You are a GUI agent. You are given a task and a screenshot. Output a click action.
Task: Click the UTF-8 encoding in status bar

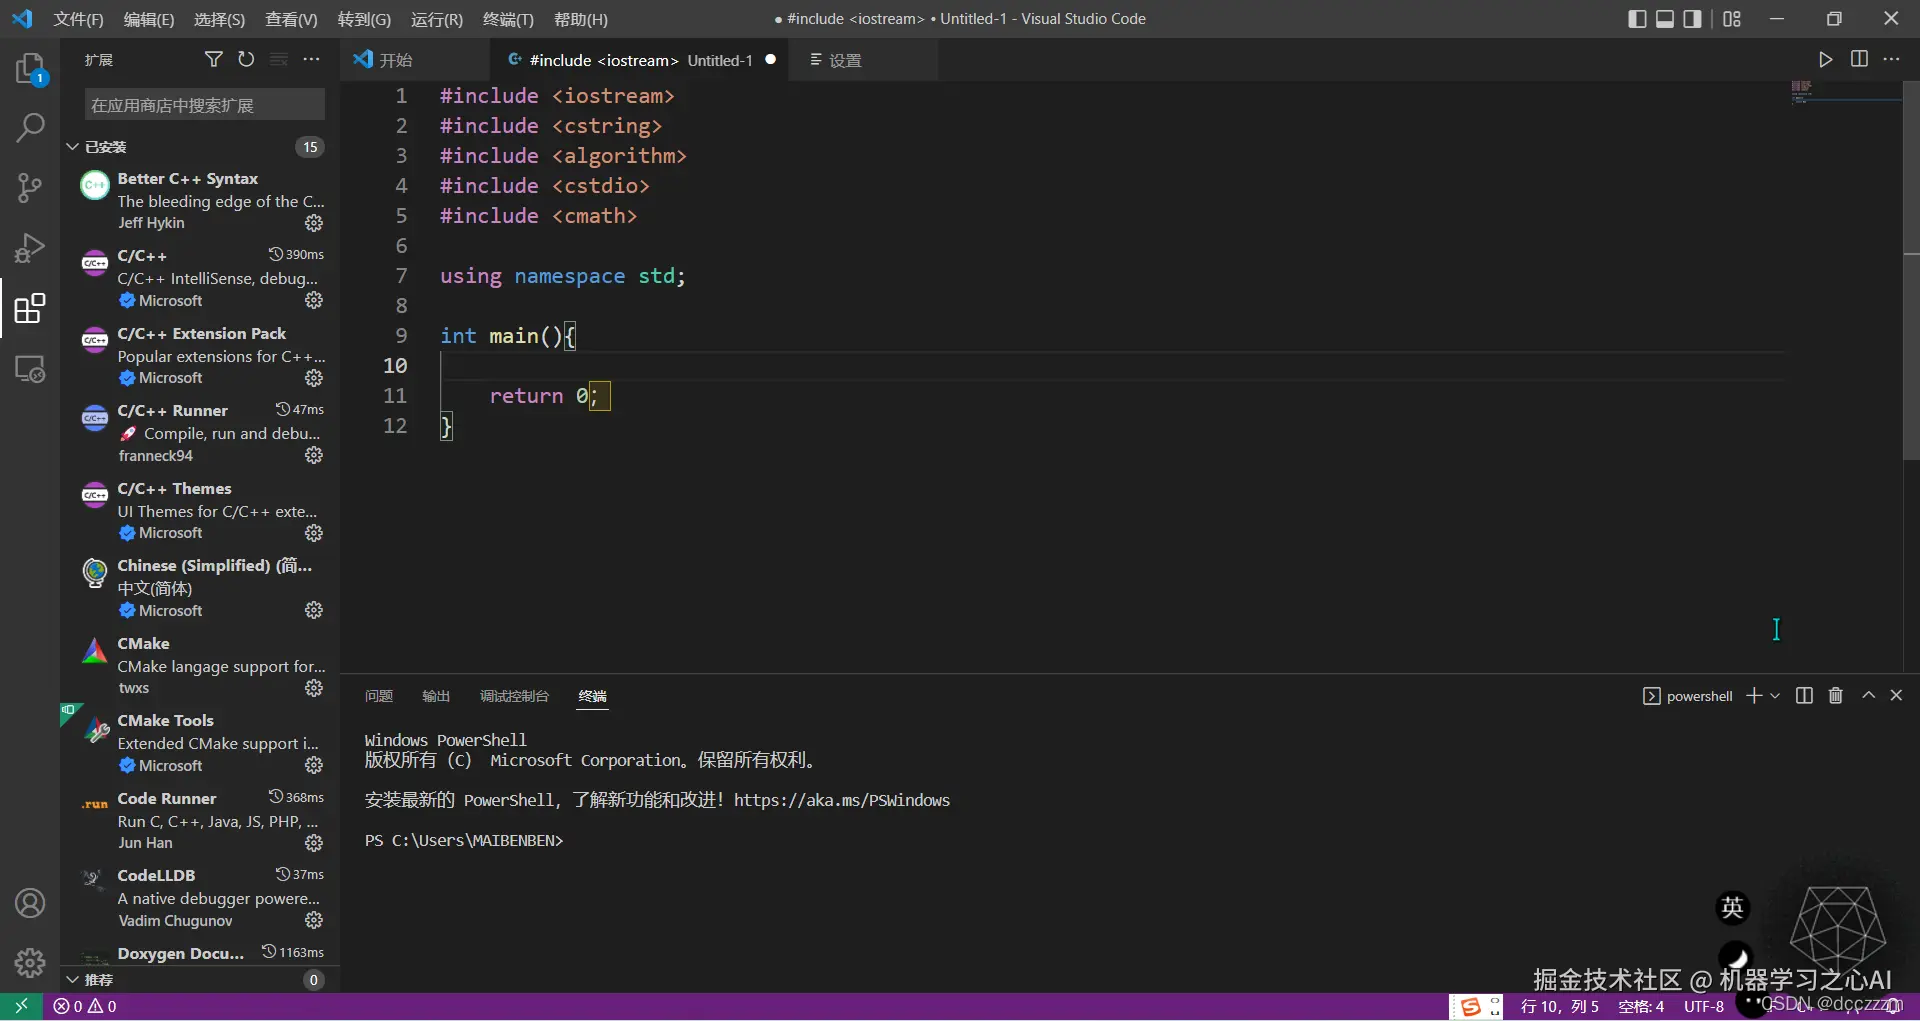click(x=1703, y=1007)
